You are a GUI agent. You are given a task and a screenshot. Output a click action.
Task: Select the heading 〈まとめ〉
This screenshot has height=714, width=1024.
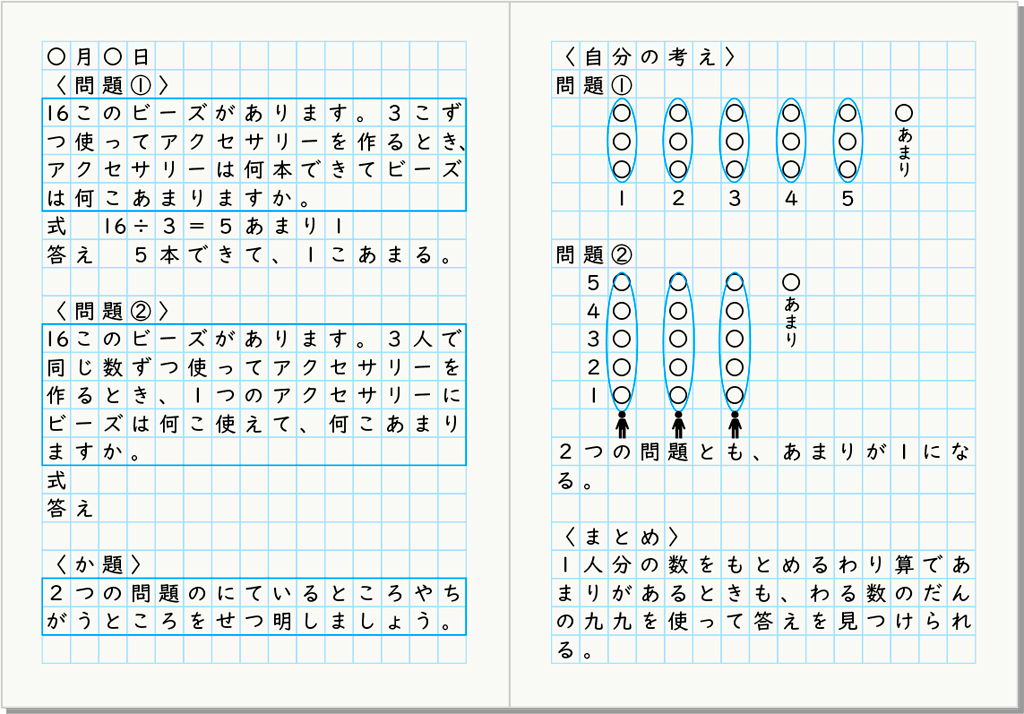[x=621, y=537]
